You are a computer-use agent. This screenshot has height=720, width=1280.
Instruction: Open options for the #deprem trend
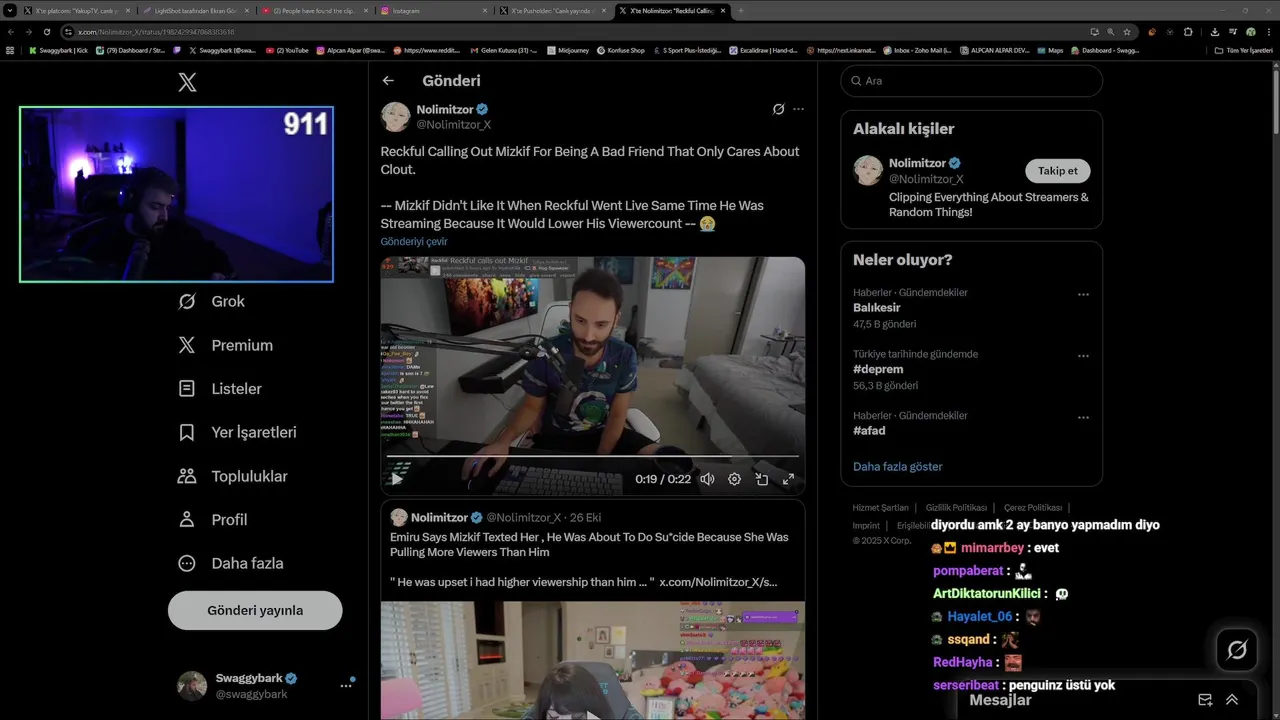1083,355
